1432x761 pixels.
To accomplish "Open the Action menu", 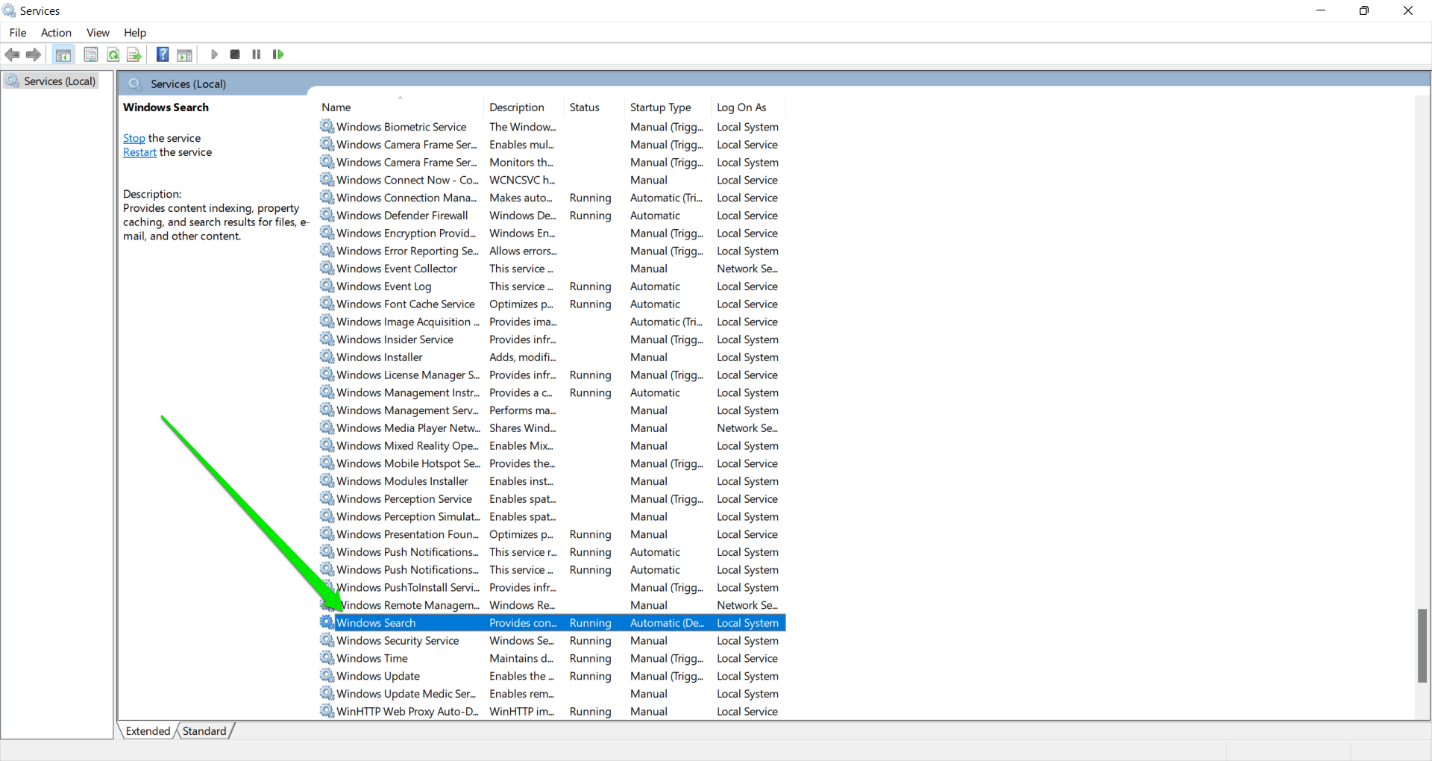I will (55, 32).
